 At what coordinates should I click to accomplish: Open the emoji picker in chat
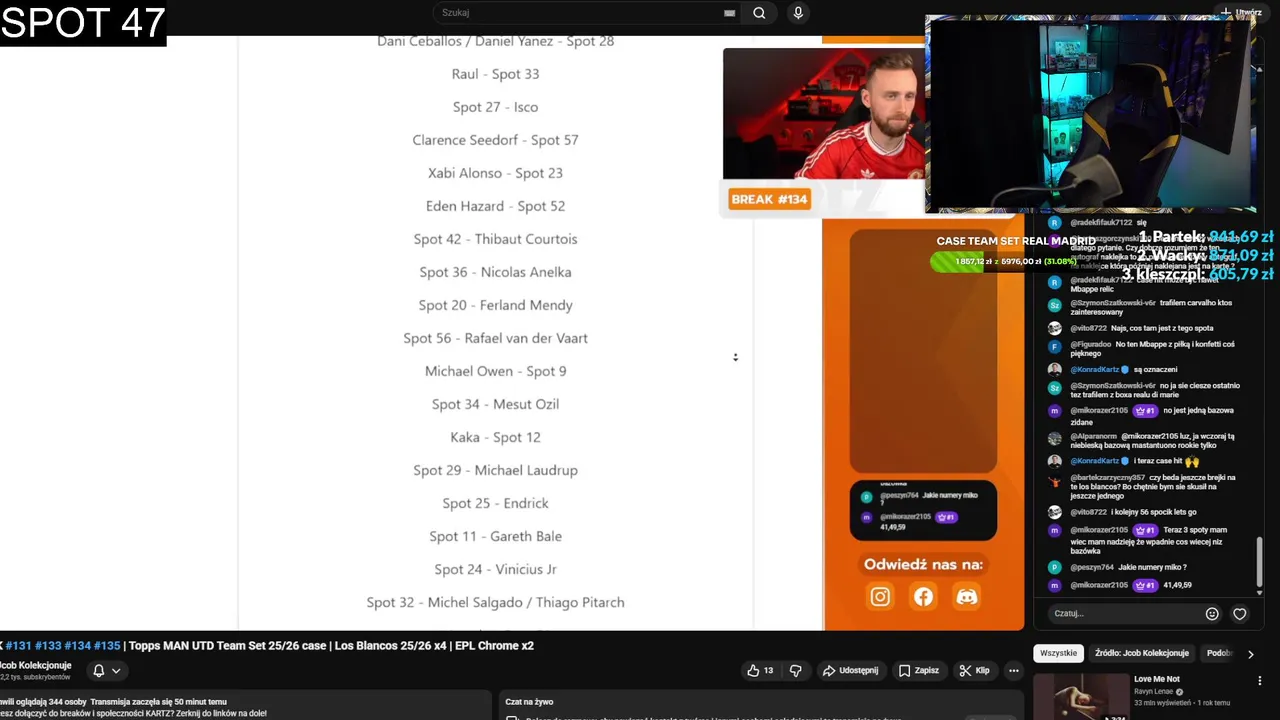[1212, 614]
